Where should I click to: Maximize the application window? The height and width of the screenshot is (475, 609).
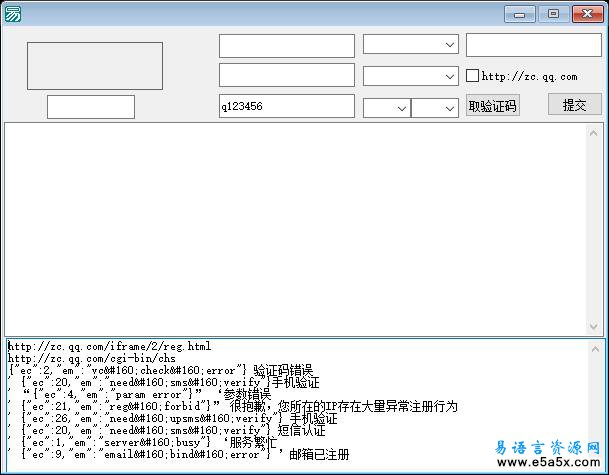coord(552,13)
